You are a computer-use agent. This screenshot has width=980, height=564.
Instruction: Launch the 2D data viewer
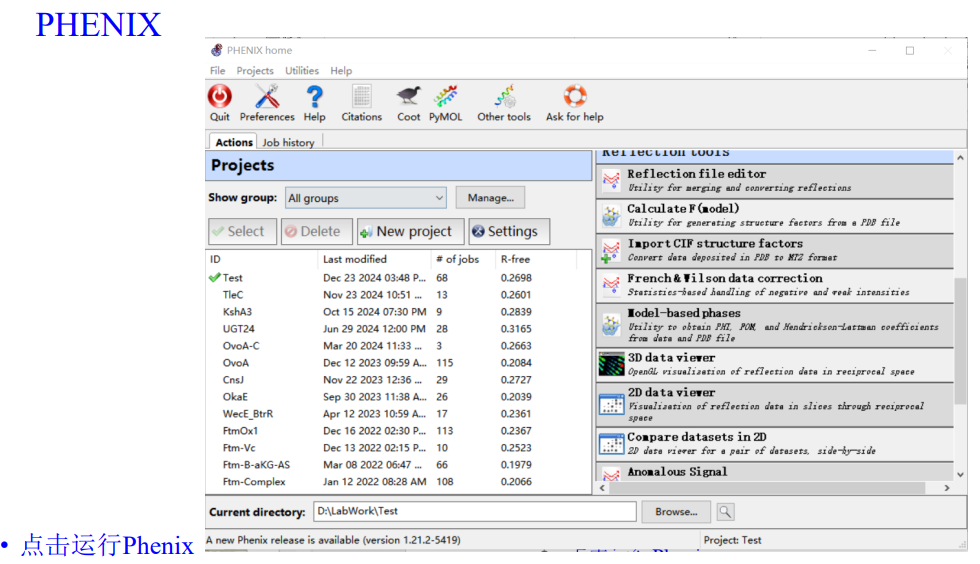point(775,405)
